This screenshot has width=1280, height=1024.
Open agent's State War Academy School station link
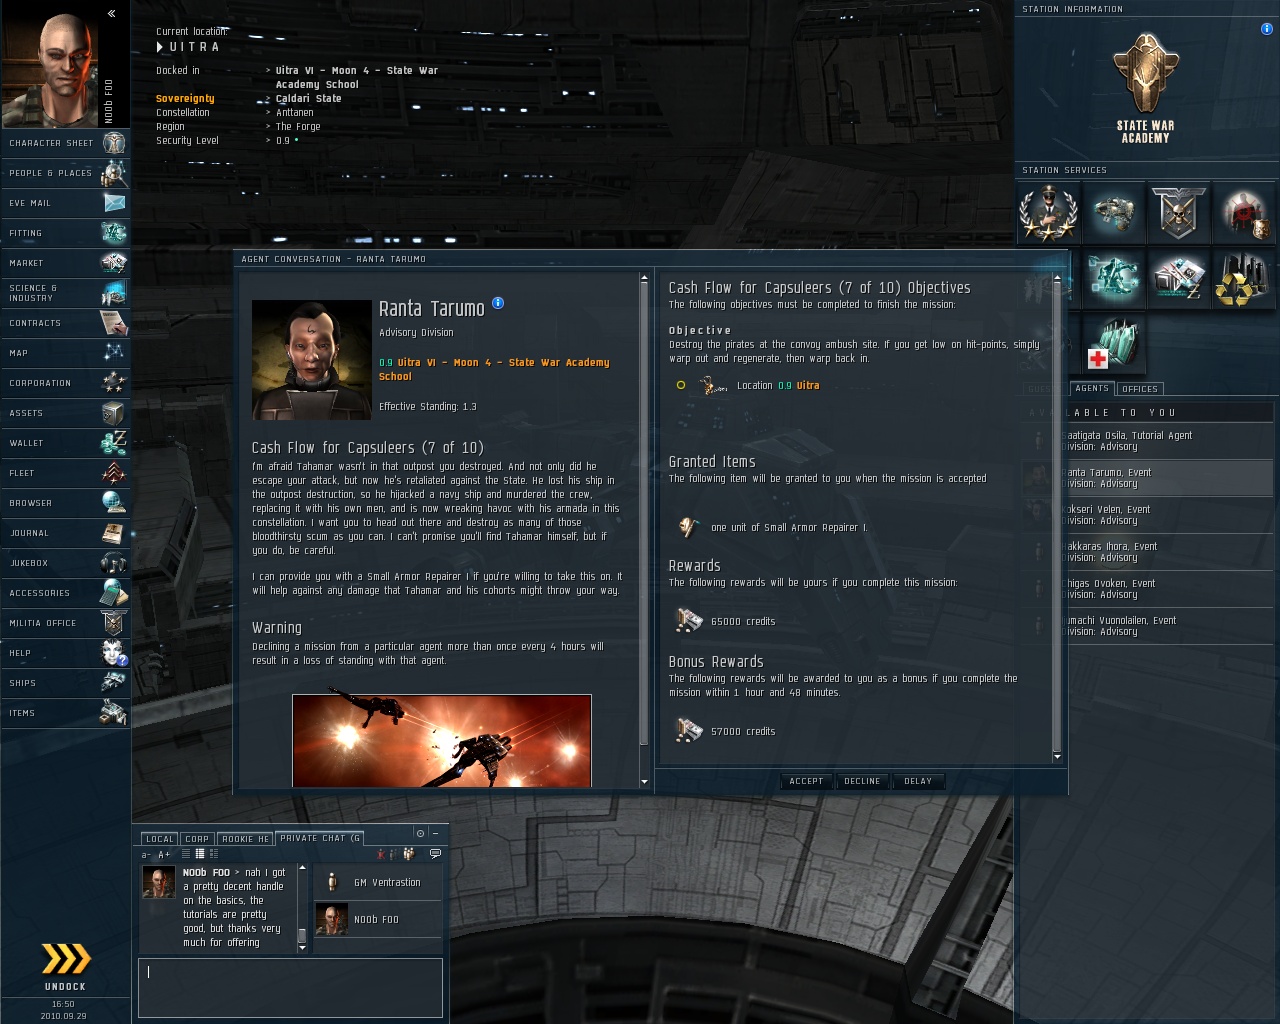[494, 369]
